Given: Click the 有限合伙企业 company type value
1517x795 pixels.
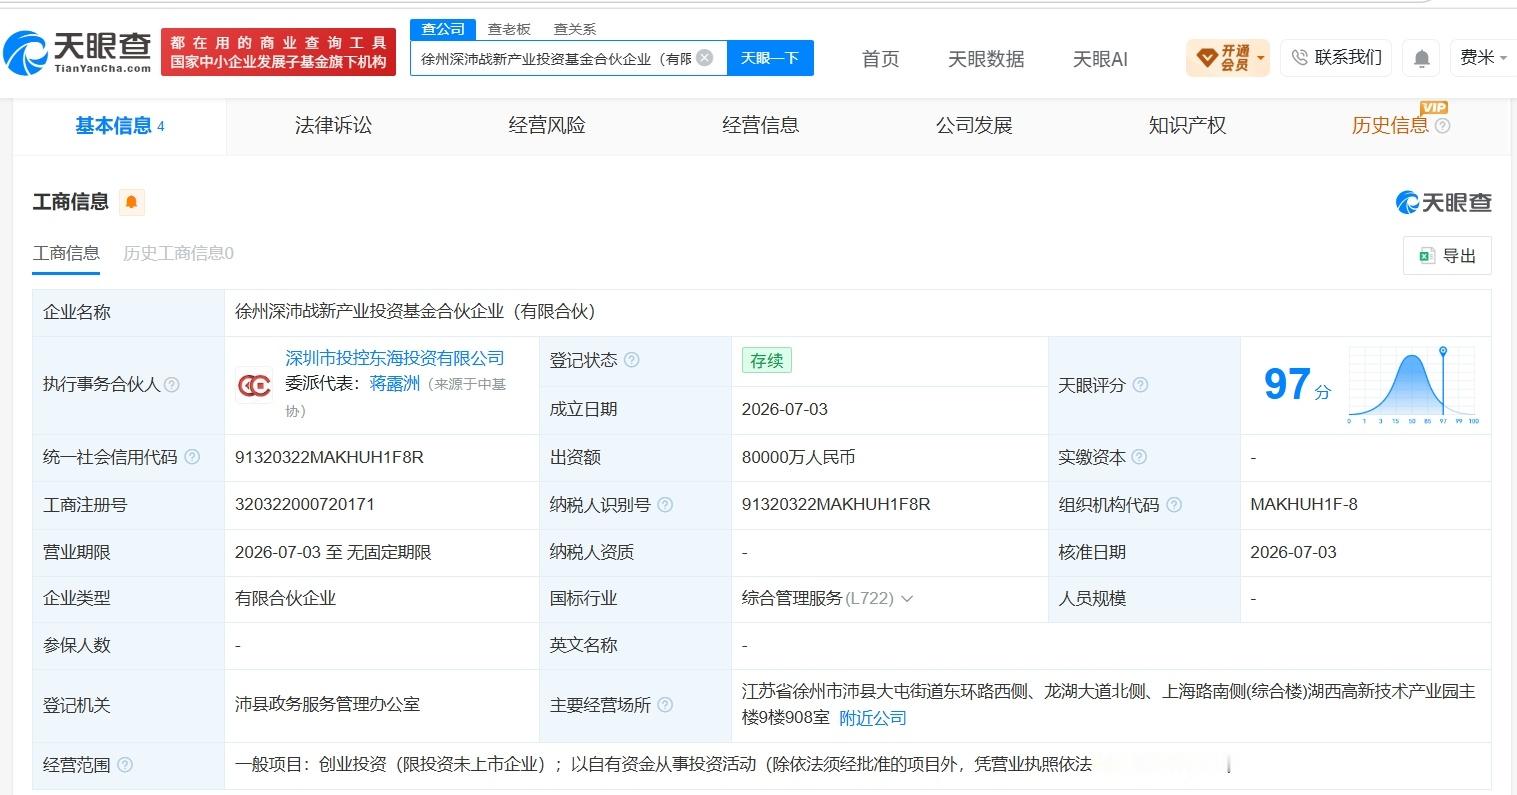Looking at the screenshot, I should tap(285, 599).
